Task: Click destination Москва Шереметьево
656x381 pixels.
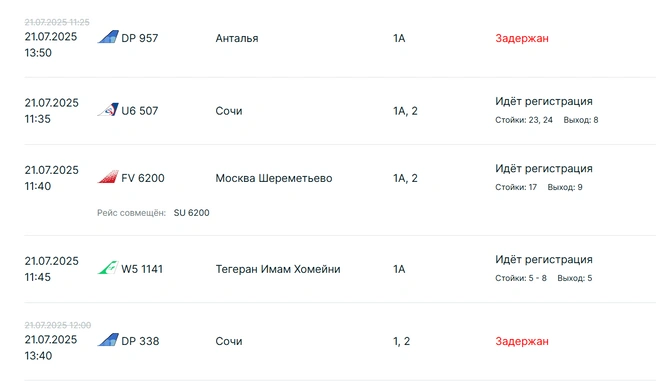Action: coord(274,178)
